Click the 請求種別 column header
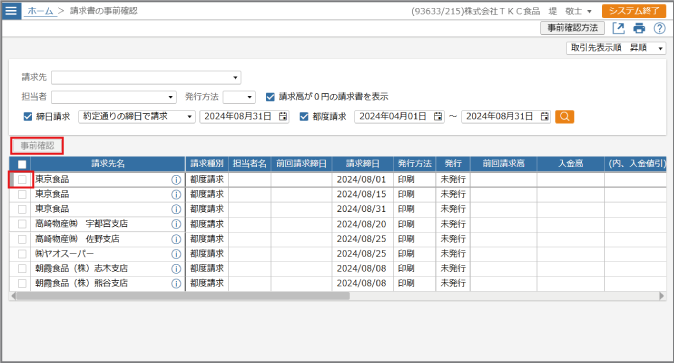This screenshot has height=363, width=674. click(207, 164)
